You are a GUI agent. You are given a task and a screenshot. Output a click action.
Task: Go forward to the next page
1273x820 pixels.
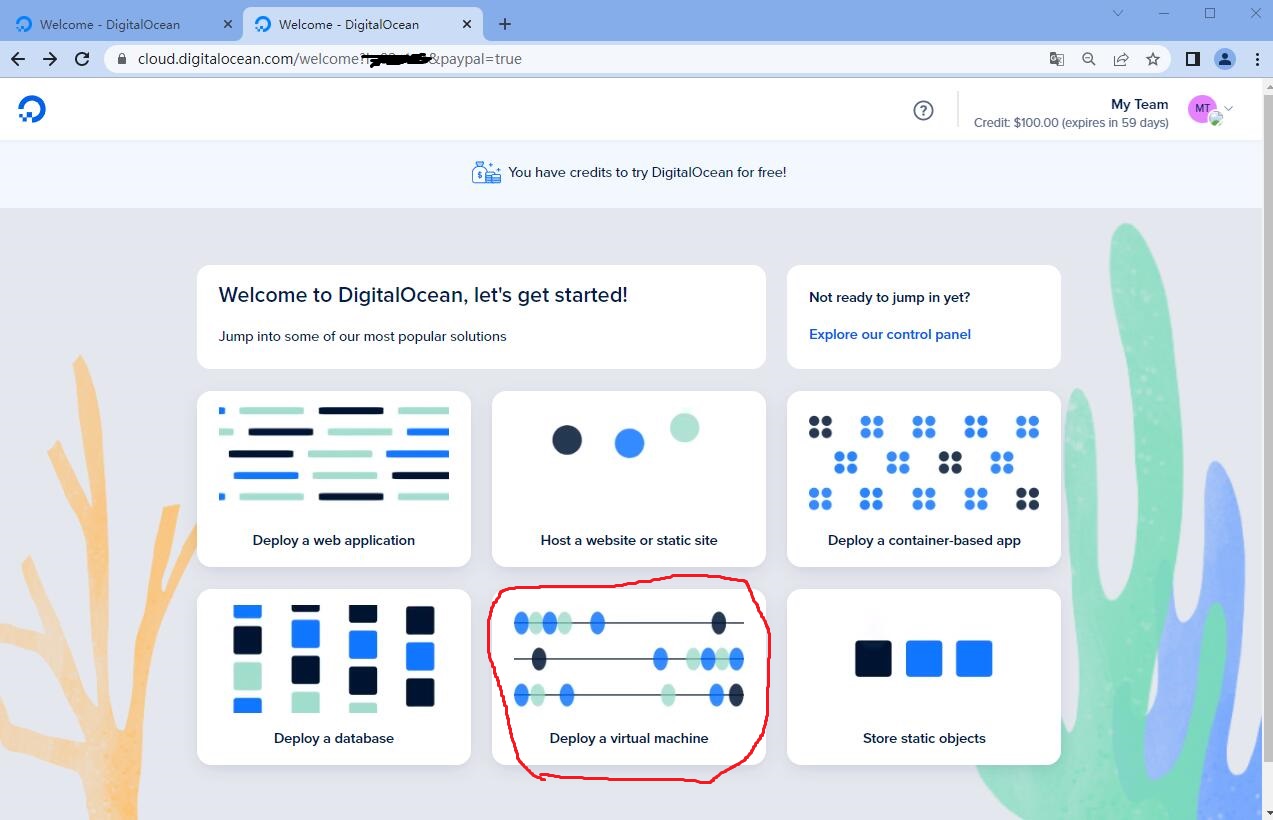click(50, 59)
